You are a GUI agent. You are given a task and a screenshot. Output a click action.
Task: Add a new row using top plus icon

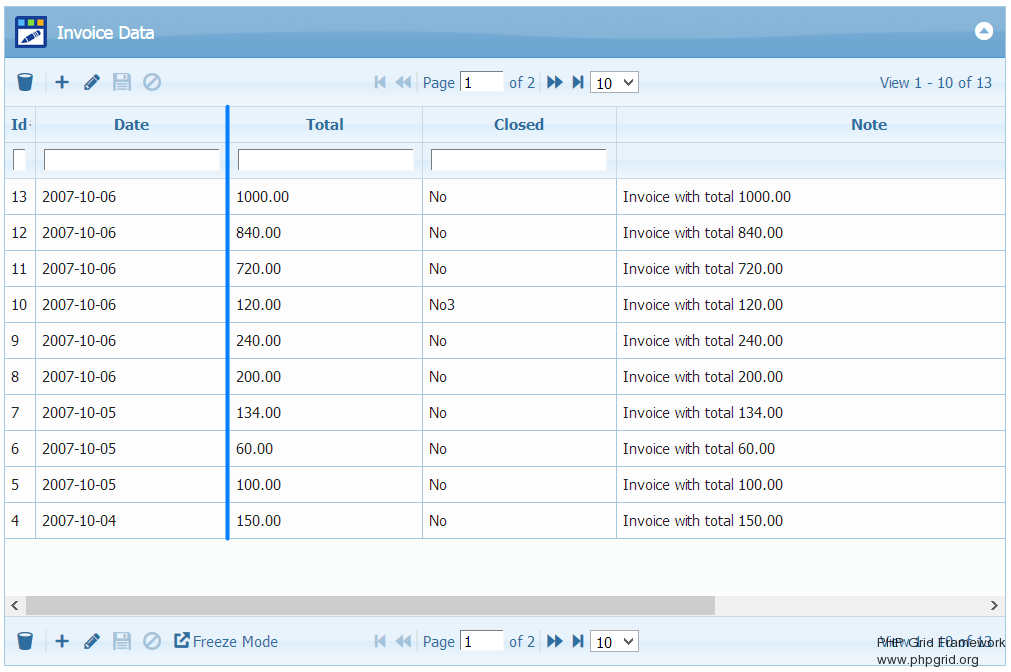pyautogui.click(x=62, y=82)
